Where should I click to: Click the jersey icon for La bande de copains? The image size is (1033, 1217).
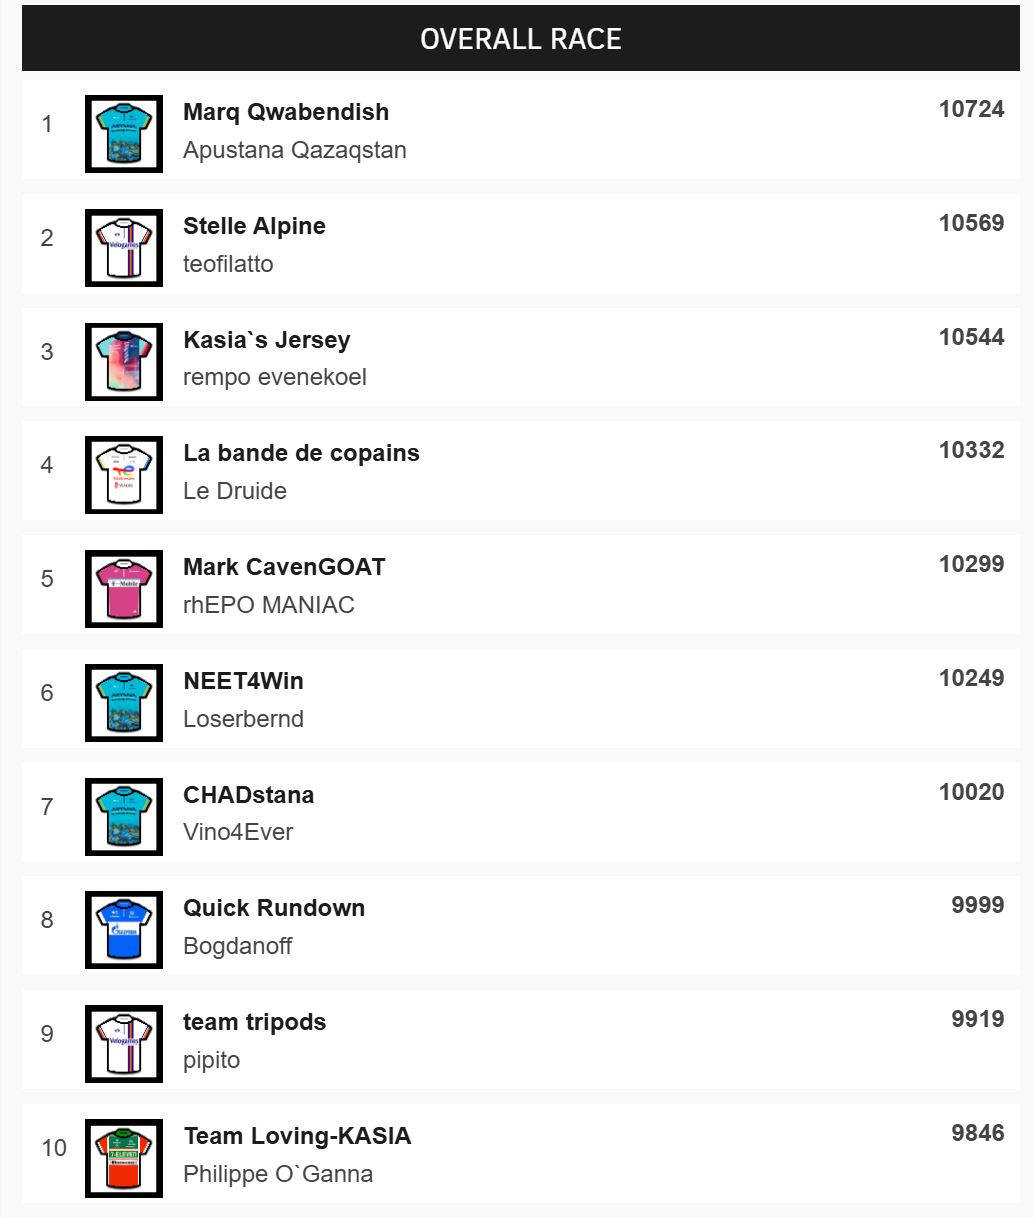click(124, 475)
